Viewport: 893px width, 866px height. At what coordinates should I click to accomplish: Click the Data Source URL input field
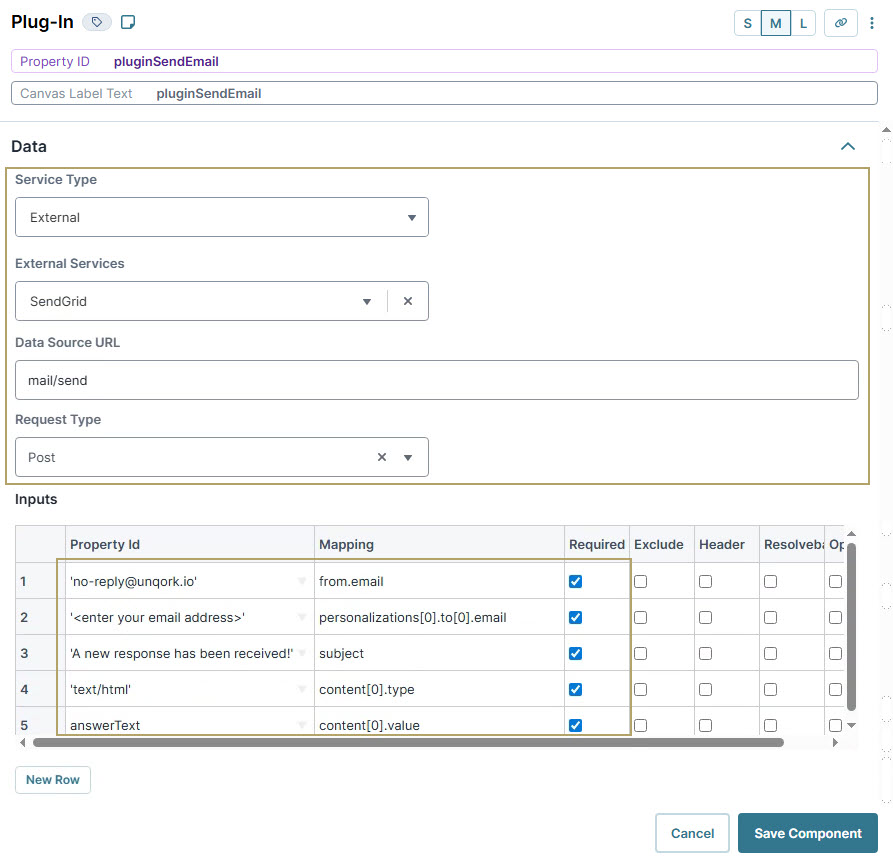[x=437, y=380]
